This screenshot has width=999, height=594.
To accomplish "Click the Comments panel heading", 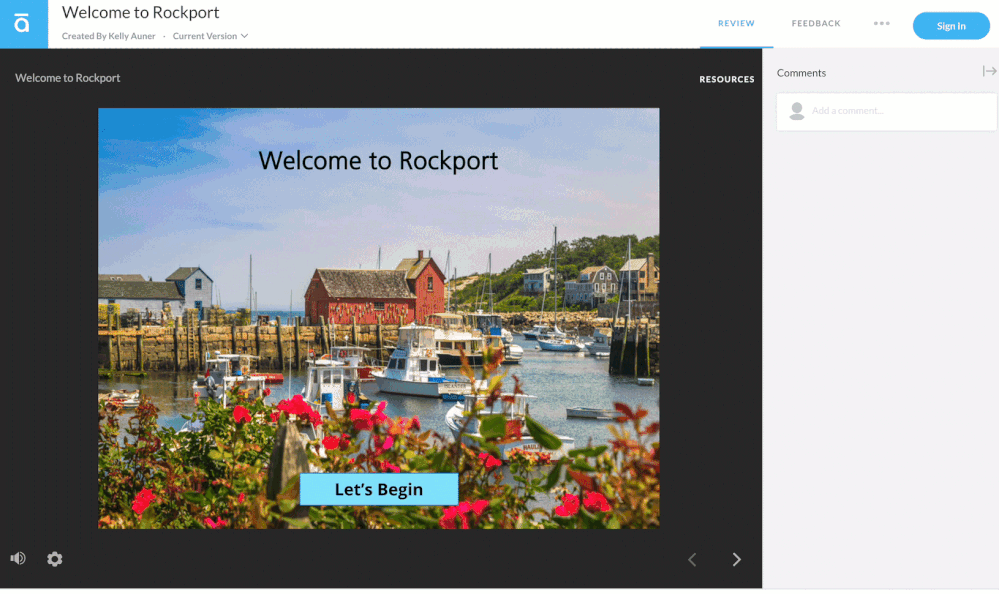I will (801, 73).
